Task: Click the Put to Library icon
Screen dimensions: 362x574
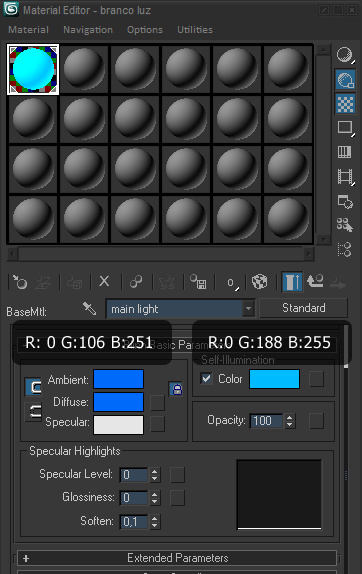Action: pos(198,282)
